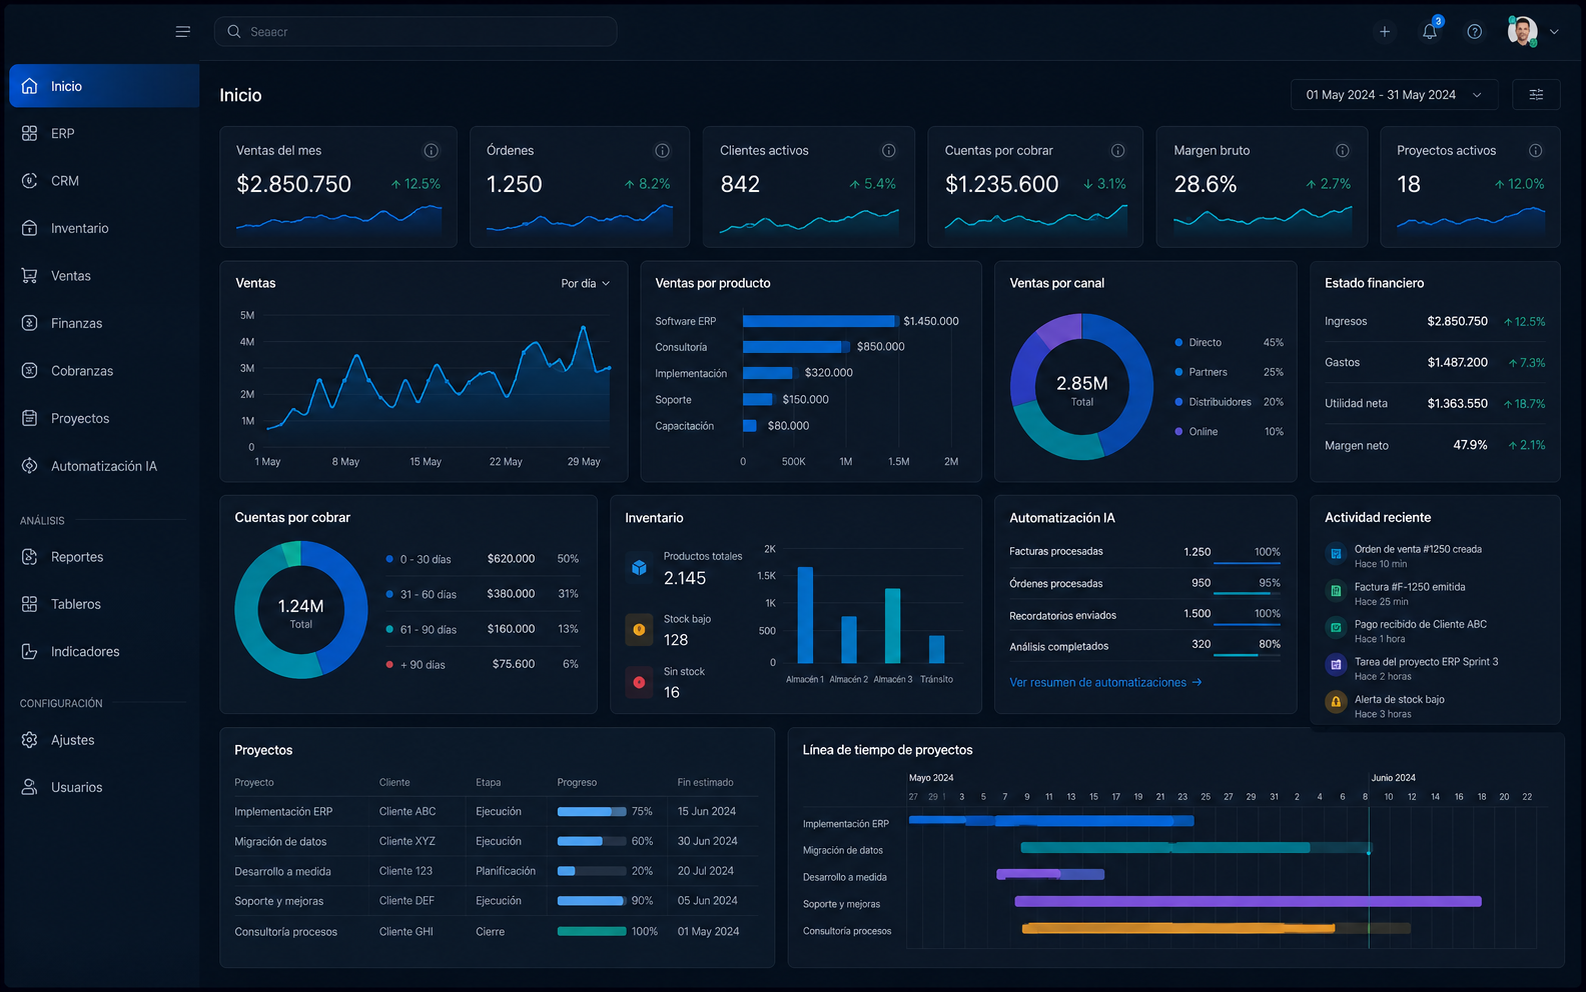Click the Reportes sidebar icon
The height and width of the screenshot is (992, 1586).
pyautogui.click(x=30, y=557)
